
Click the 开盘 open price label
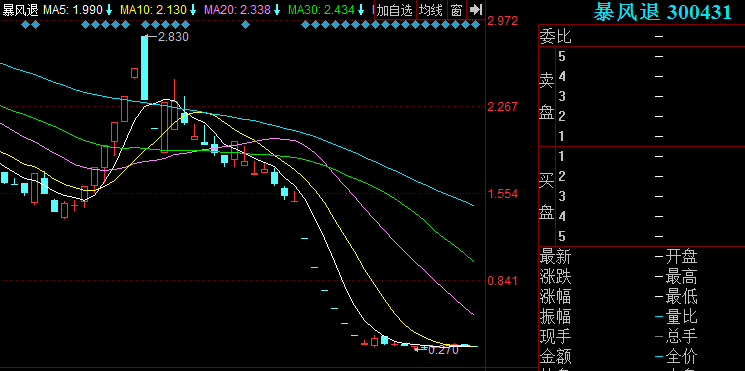tap(681, 257)
